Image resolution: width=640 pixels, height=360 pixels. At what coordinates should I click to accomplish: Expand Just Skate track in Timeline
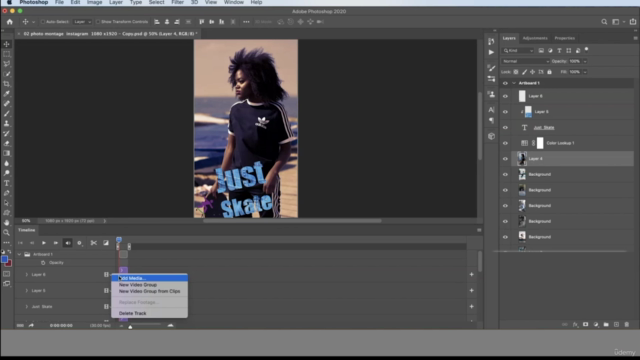click(27, 307)
